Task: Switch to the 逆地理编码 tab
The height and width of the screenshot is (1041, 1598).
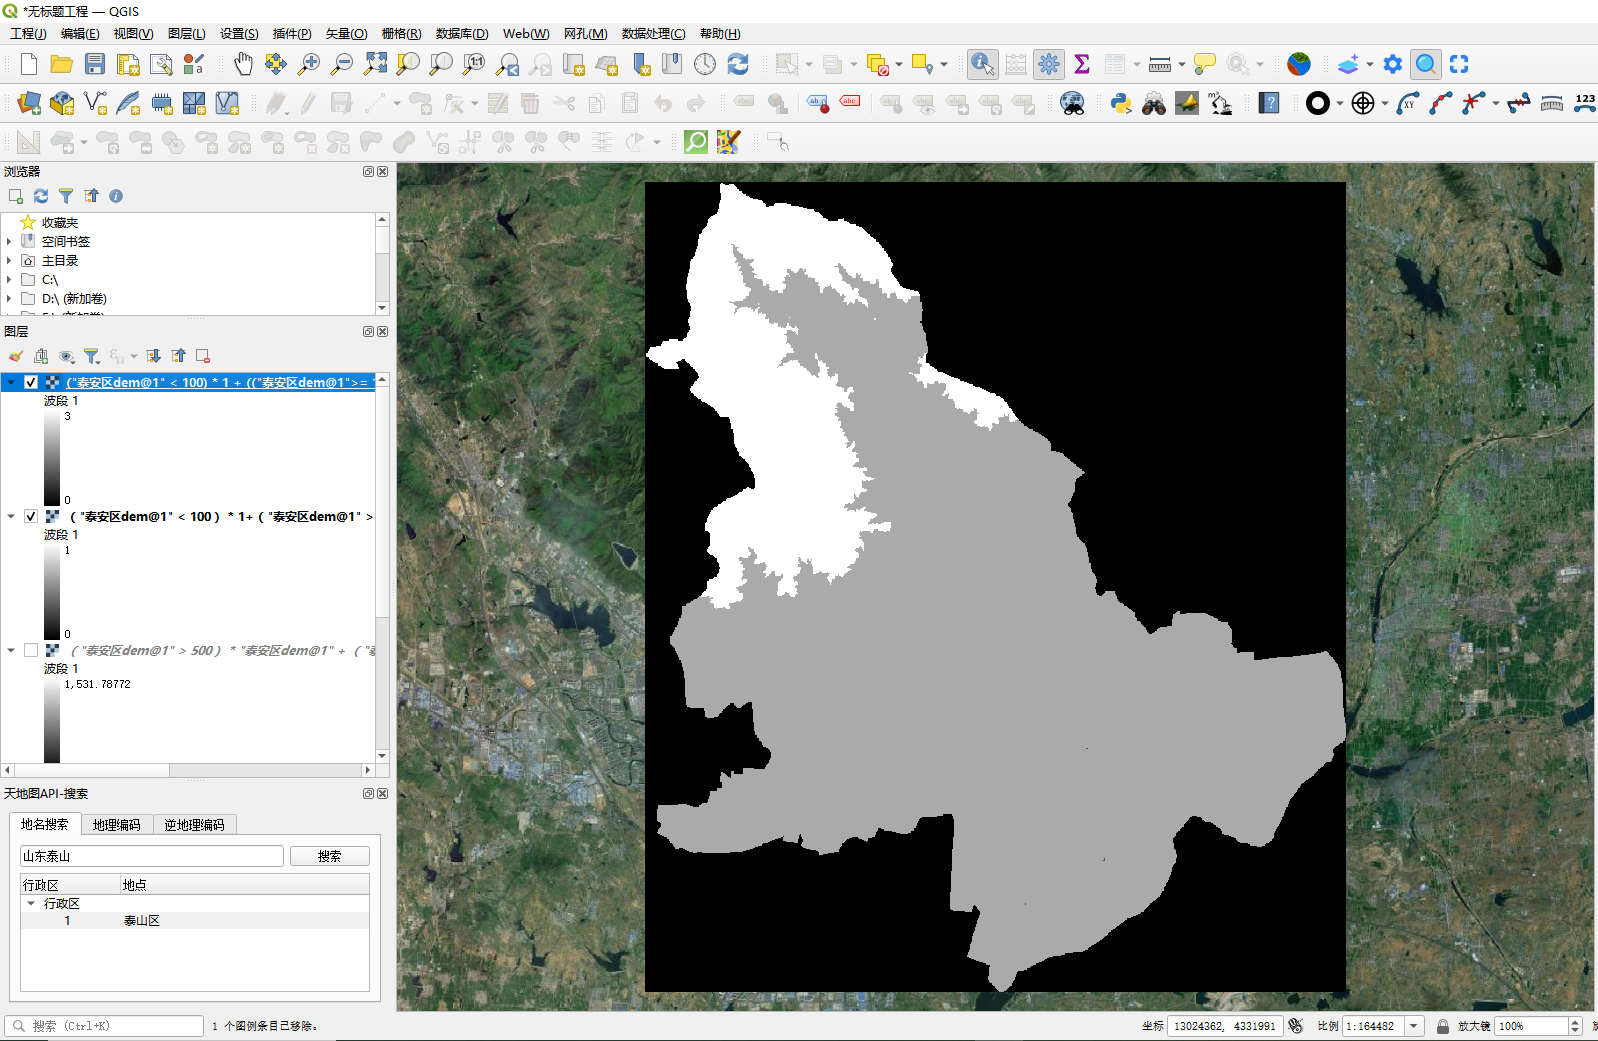Action: pyautogui.click(x=195, y=825)
